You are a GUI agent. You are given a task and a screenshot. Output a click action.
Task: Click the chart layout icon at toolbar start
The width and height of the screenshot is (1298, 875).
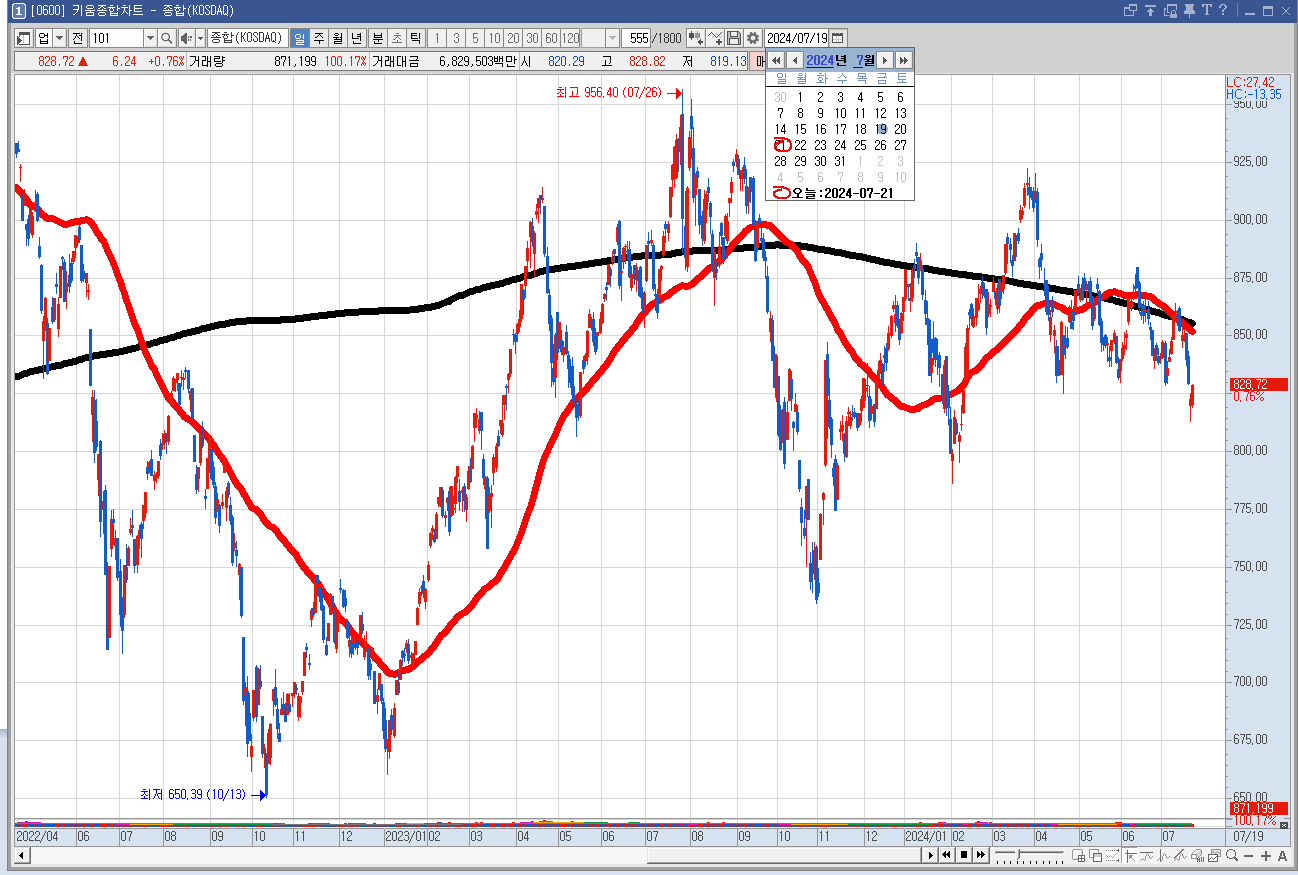click(24, 38)
